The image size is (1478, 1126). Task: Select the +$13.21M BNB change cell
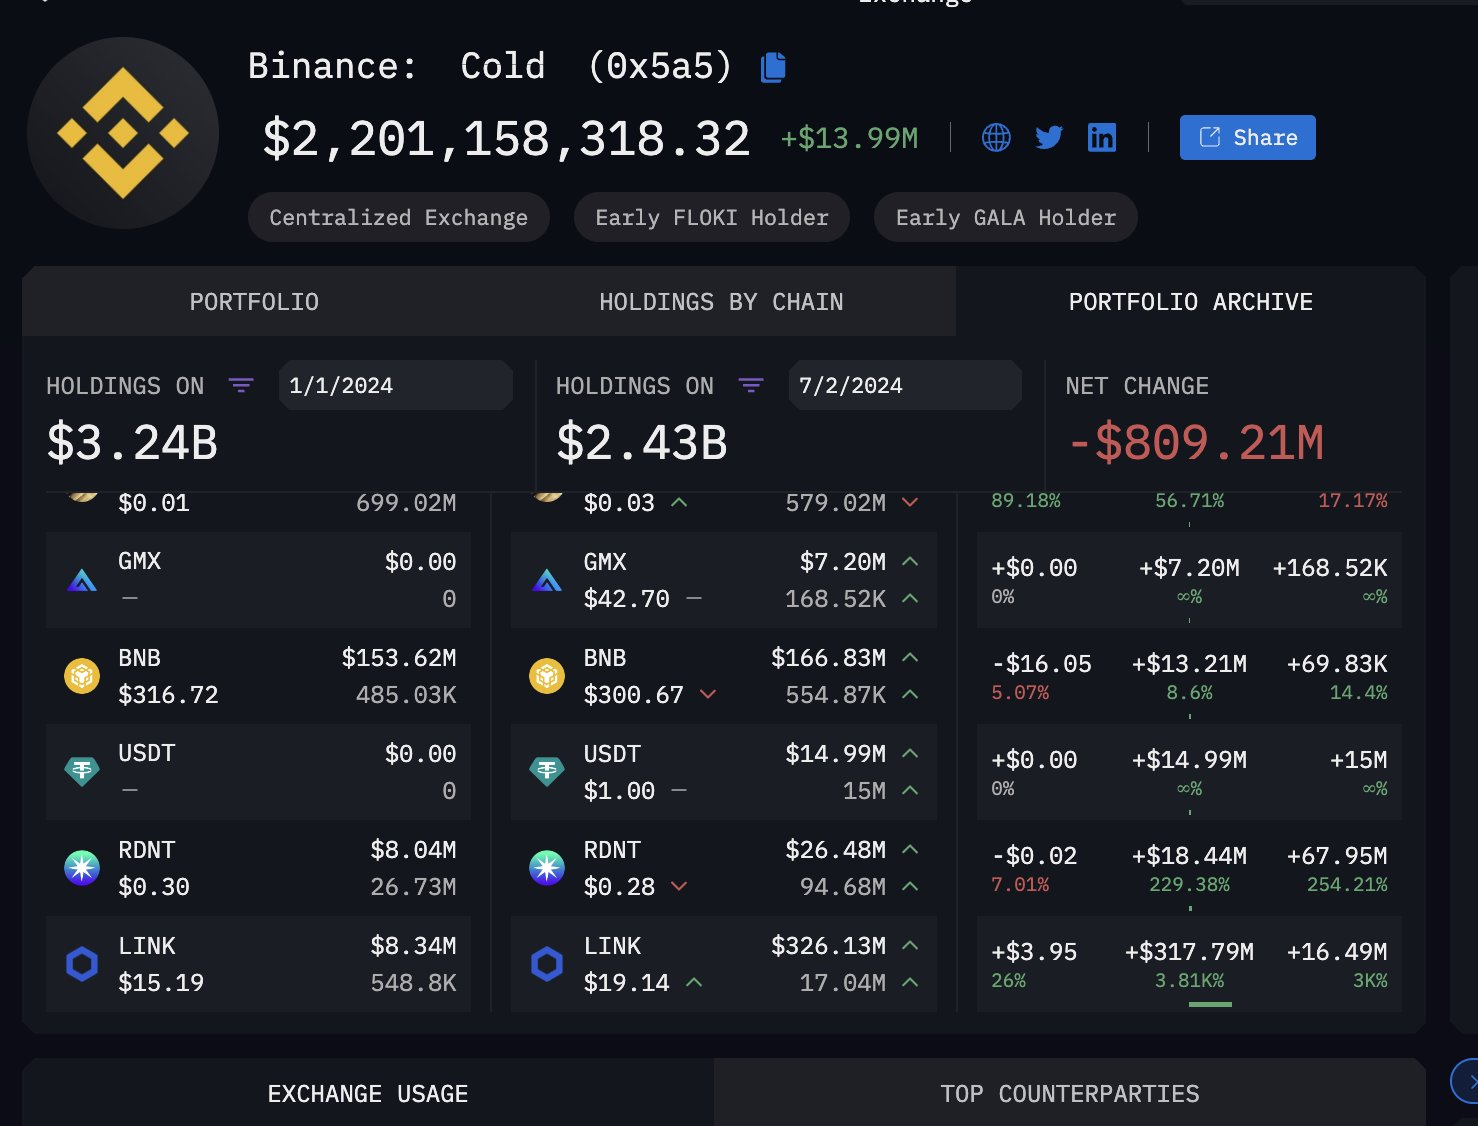point(1189,664)
